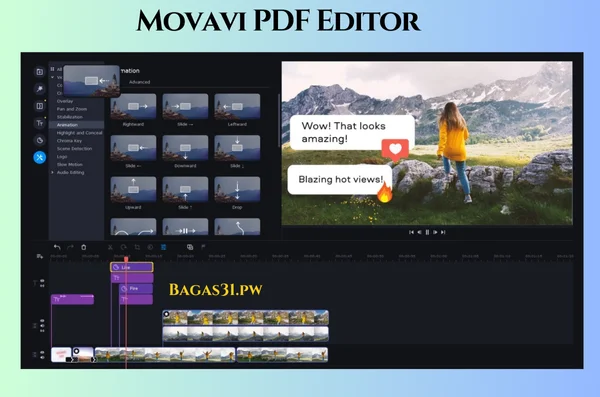The height and width of the screenshot is (397, 600).
Task: Select Scene Detection in tools list
Action: [x=74, y=149]
